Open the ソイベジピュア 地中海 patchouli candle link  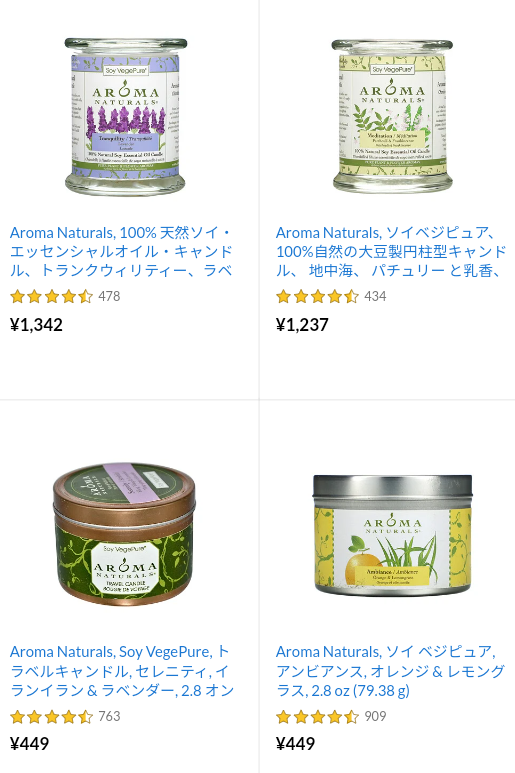pyautogui.click(x=391, y=251)
